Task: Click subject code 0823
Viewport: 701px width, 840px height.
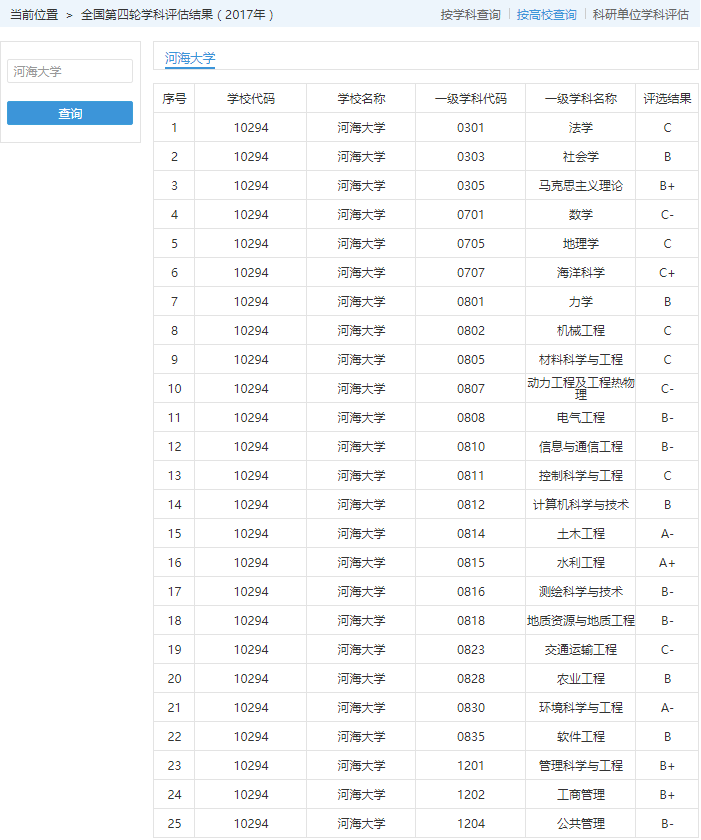Action: [x=471, y=649]
